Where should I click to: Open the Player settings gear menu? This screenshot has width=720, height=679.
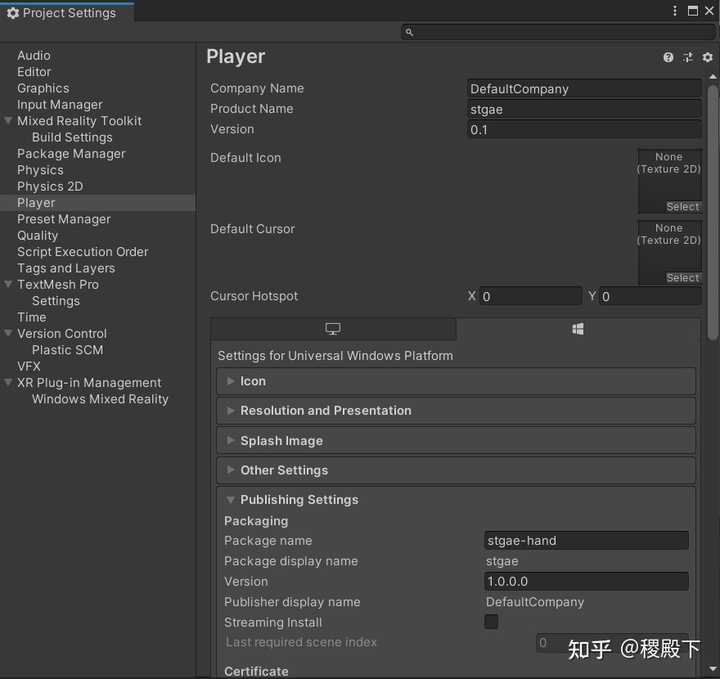point(707,57)
